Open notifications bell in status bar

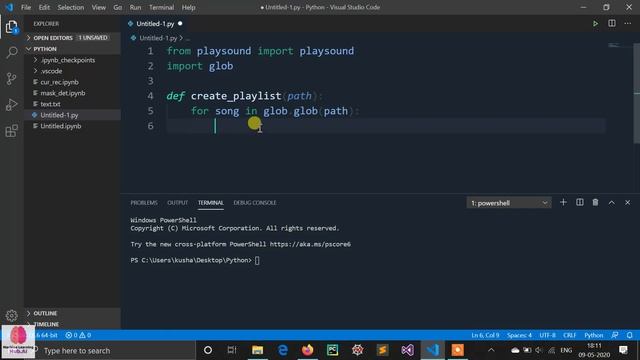click(x=629, y=335)
